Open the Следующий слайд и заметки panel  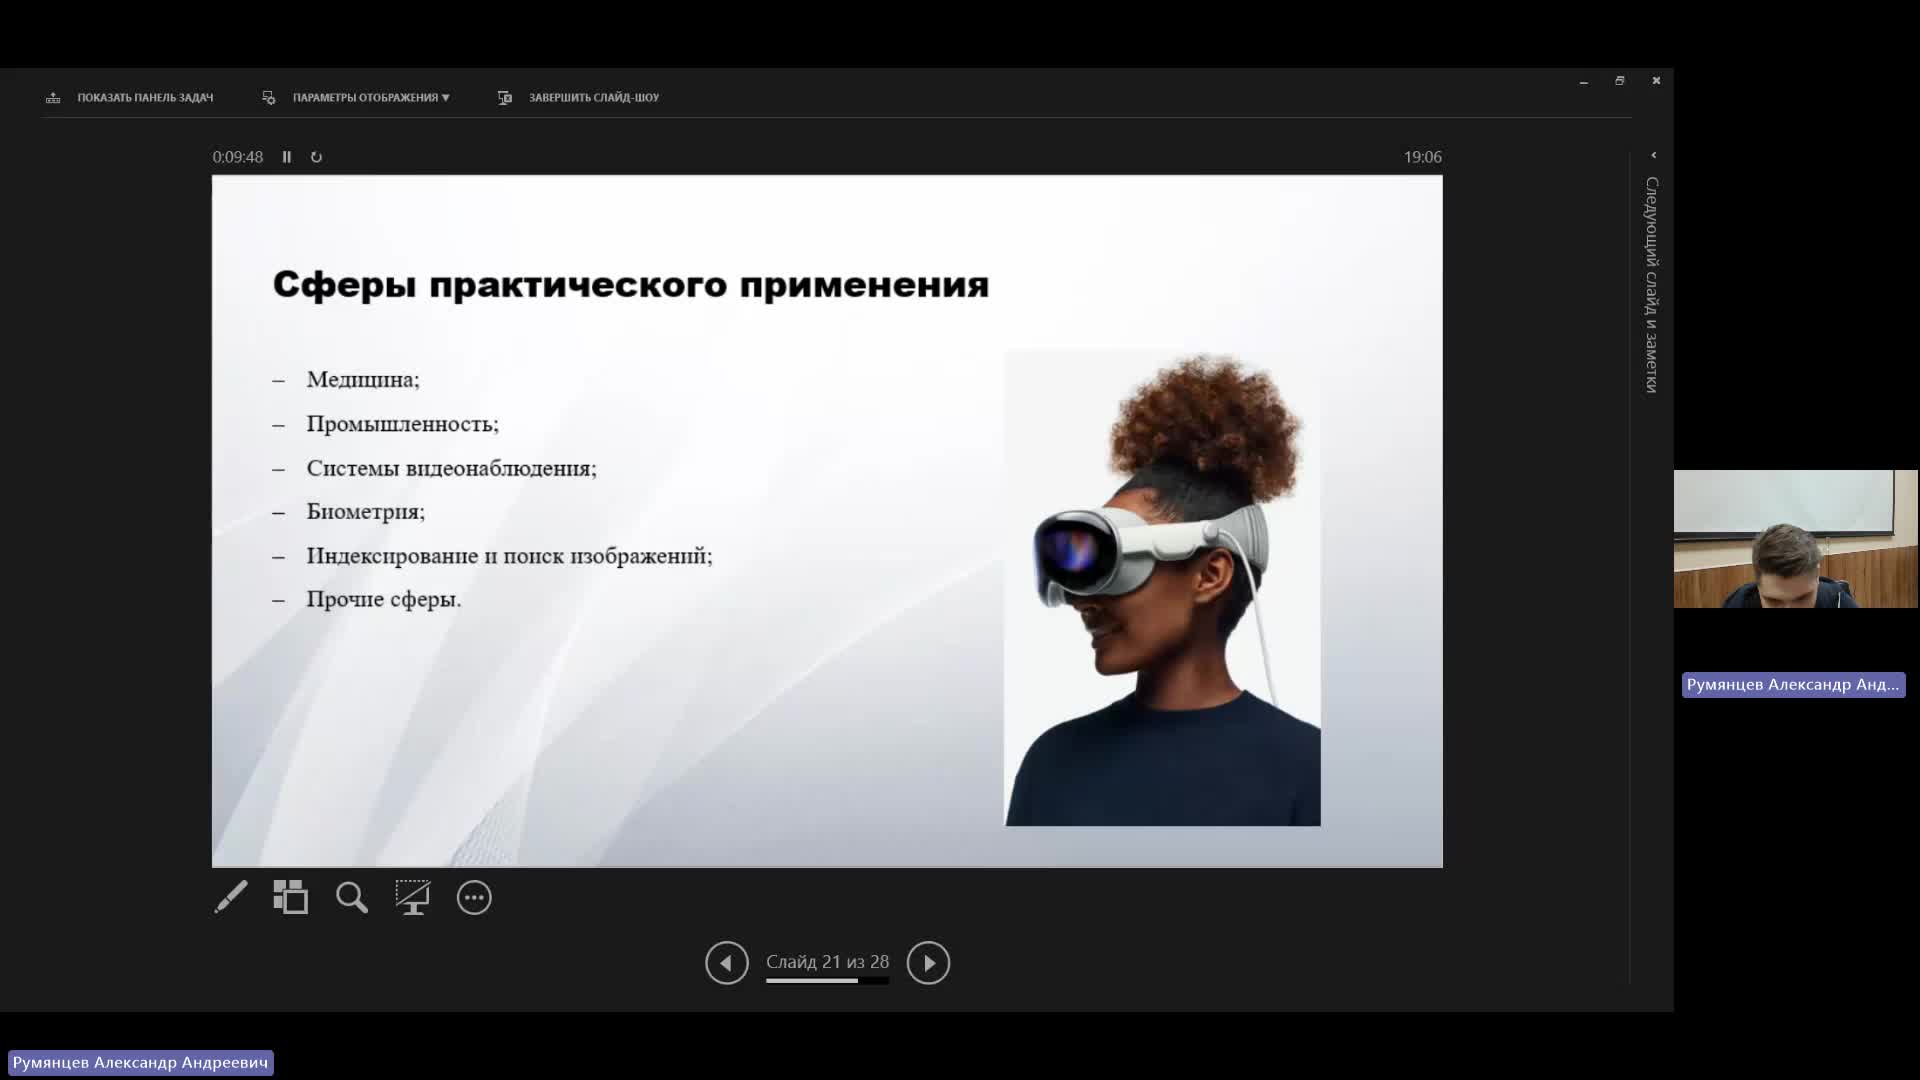tap(1652, 285)
